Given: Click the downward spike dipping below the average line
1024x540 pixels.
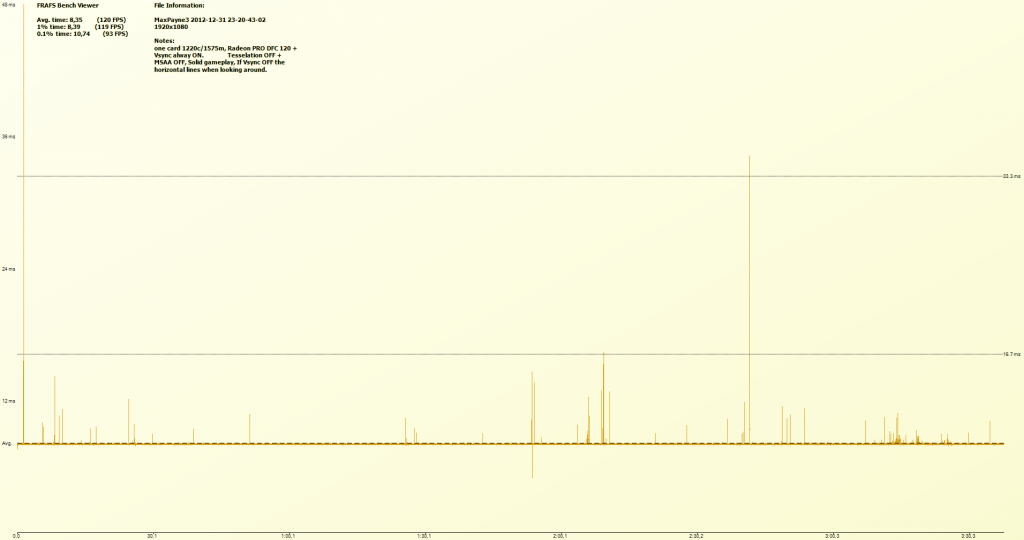Looking at the screenshot, I should click(532, 461).
